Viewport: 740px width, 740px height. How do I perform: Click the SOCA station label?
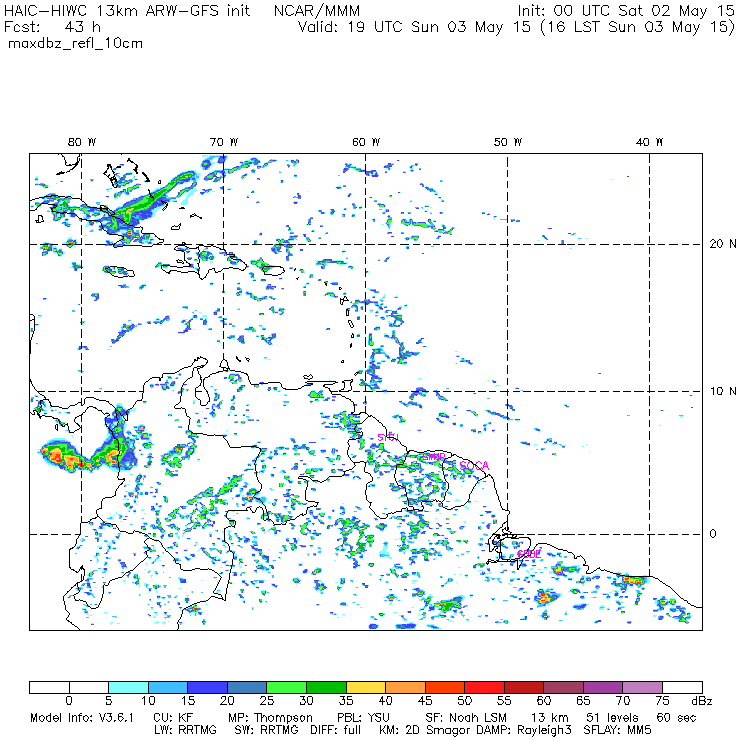(x=474, y=466)
